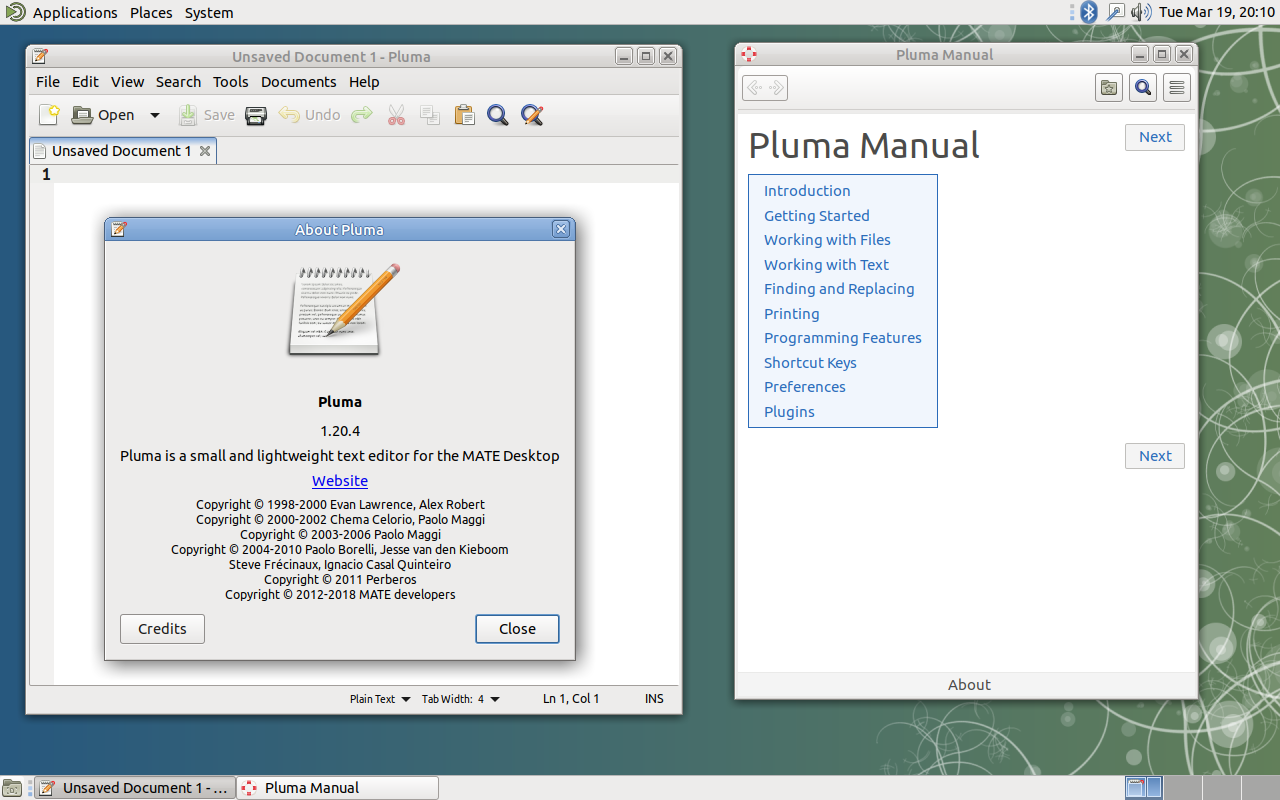The image size is (1280, 800).
Task: Open the Working with Text link
Action: click(x=826, y=265)
